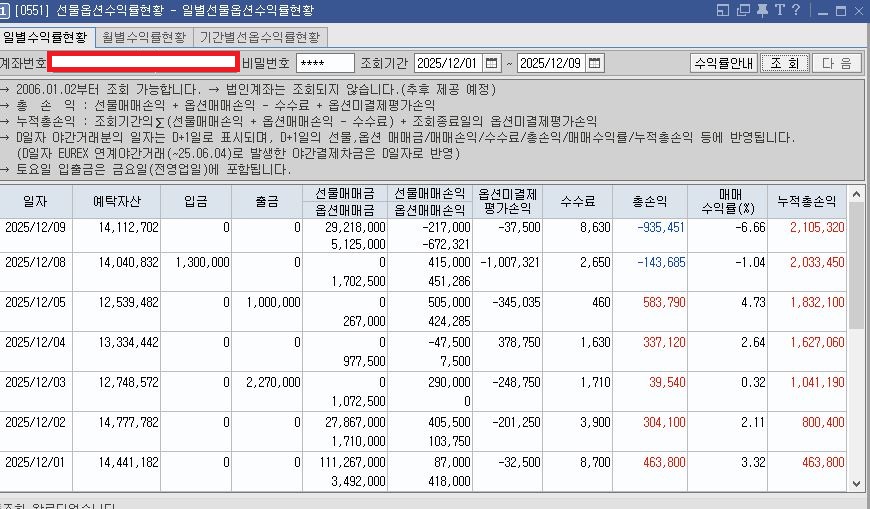Viewport: 870px width, 509px height.
Task: Click the table's vertical scrollbar thumb
Action: coord(856,265)
